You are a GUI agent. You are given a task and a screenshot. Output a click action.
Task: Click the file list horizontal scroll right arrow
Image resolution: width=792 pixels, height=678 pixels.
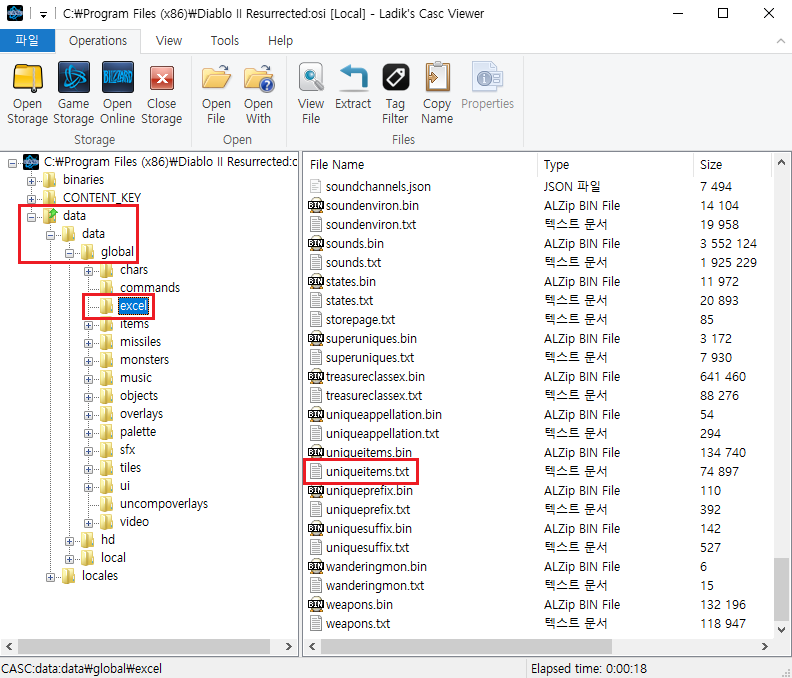[765, 646]
